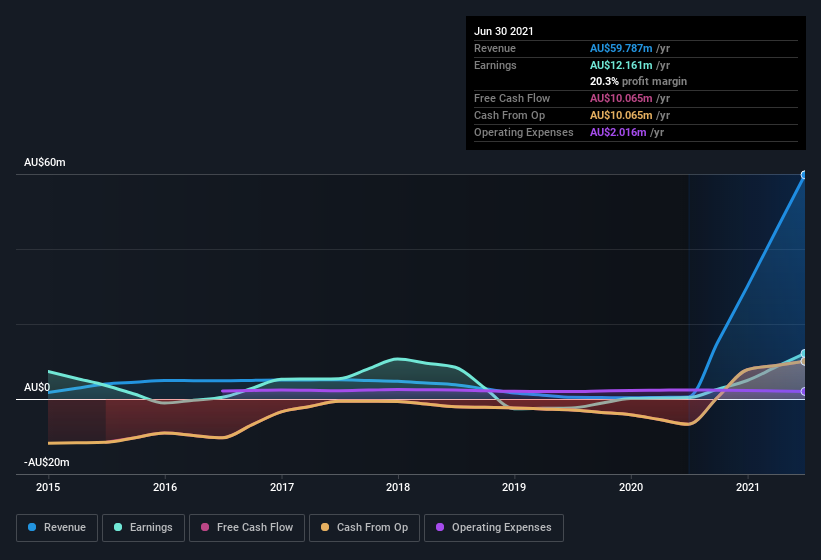Click the 2015 x-axis label
The image size is (821, 560).
pos(48,487)
